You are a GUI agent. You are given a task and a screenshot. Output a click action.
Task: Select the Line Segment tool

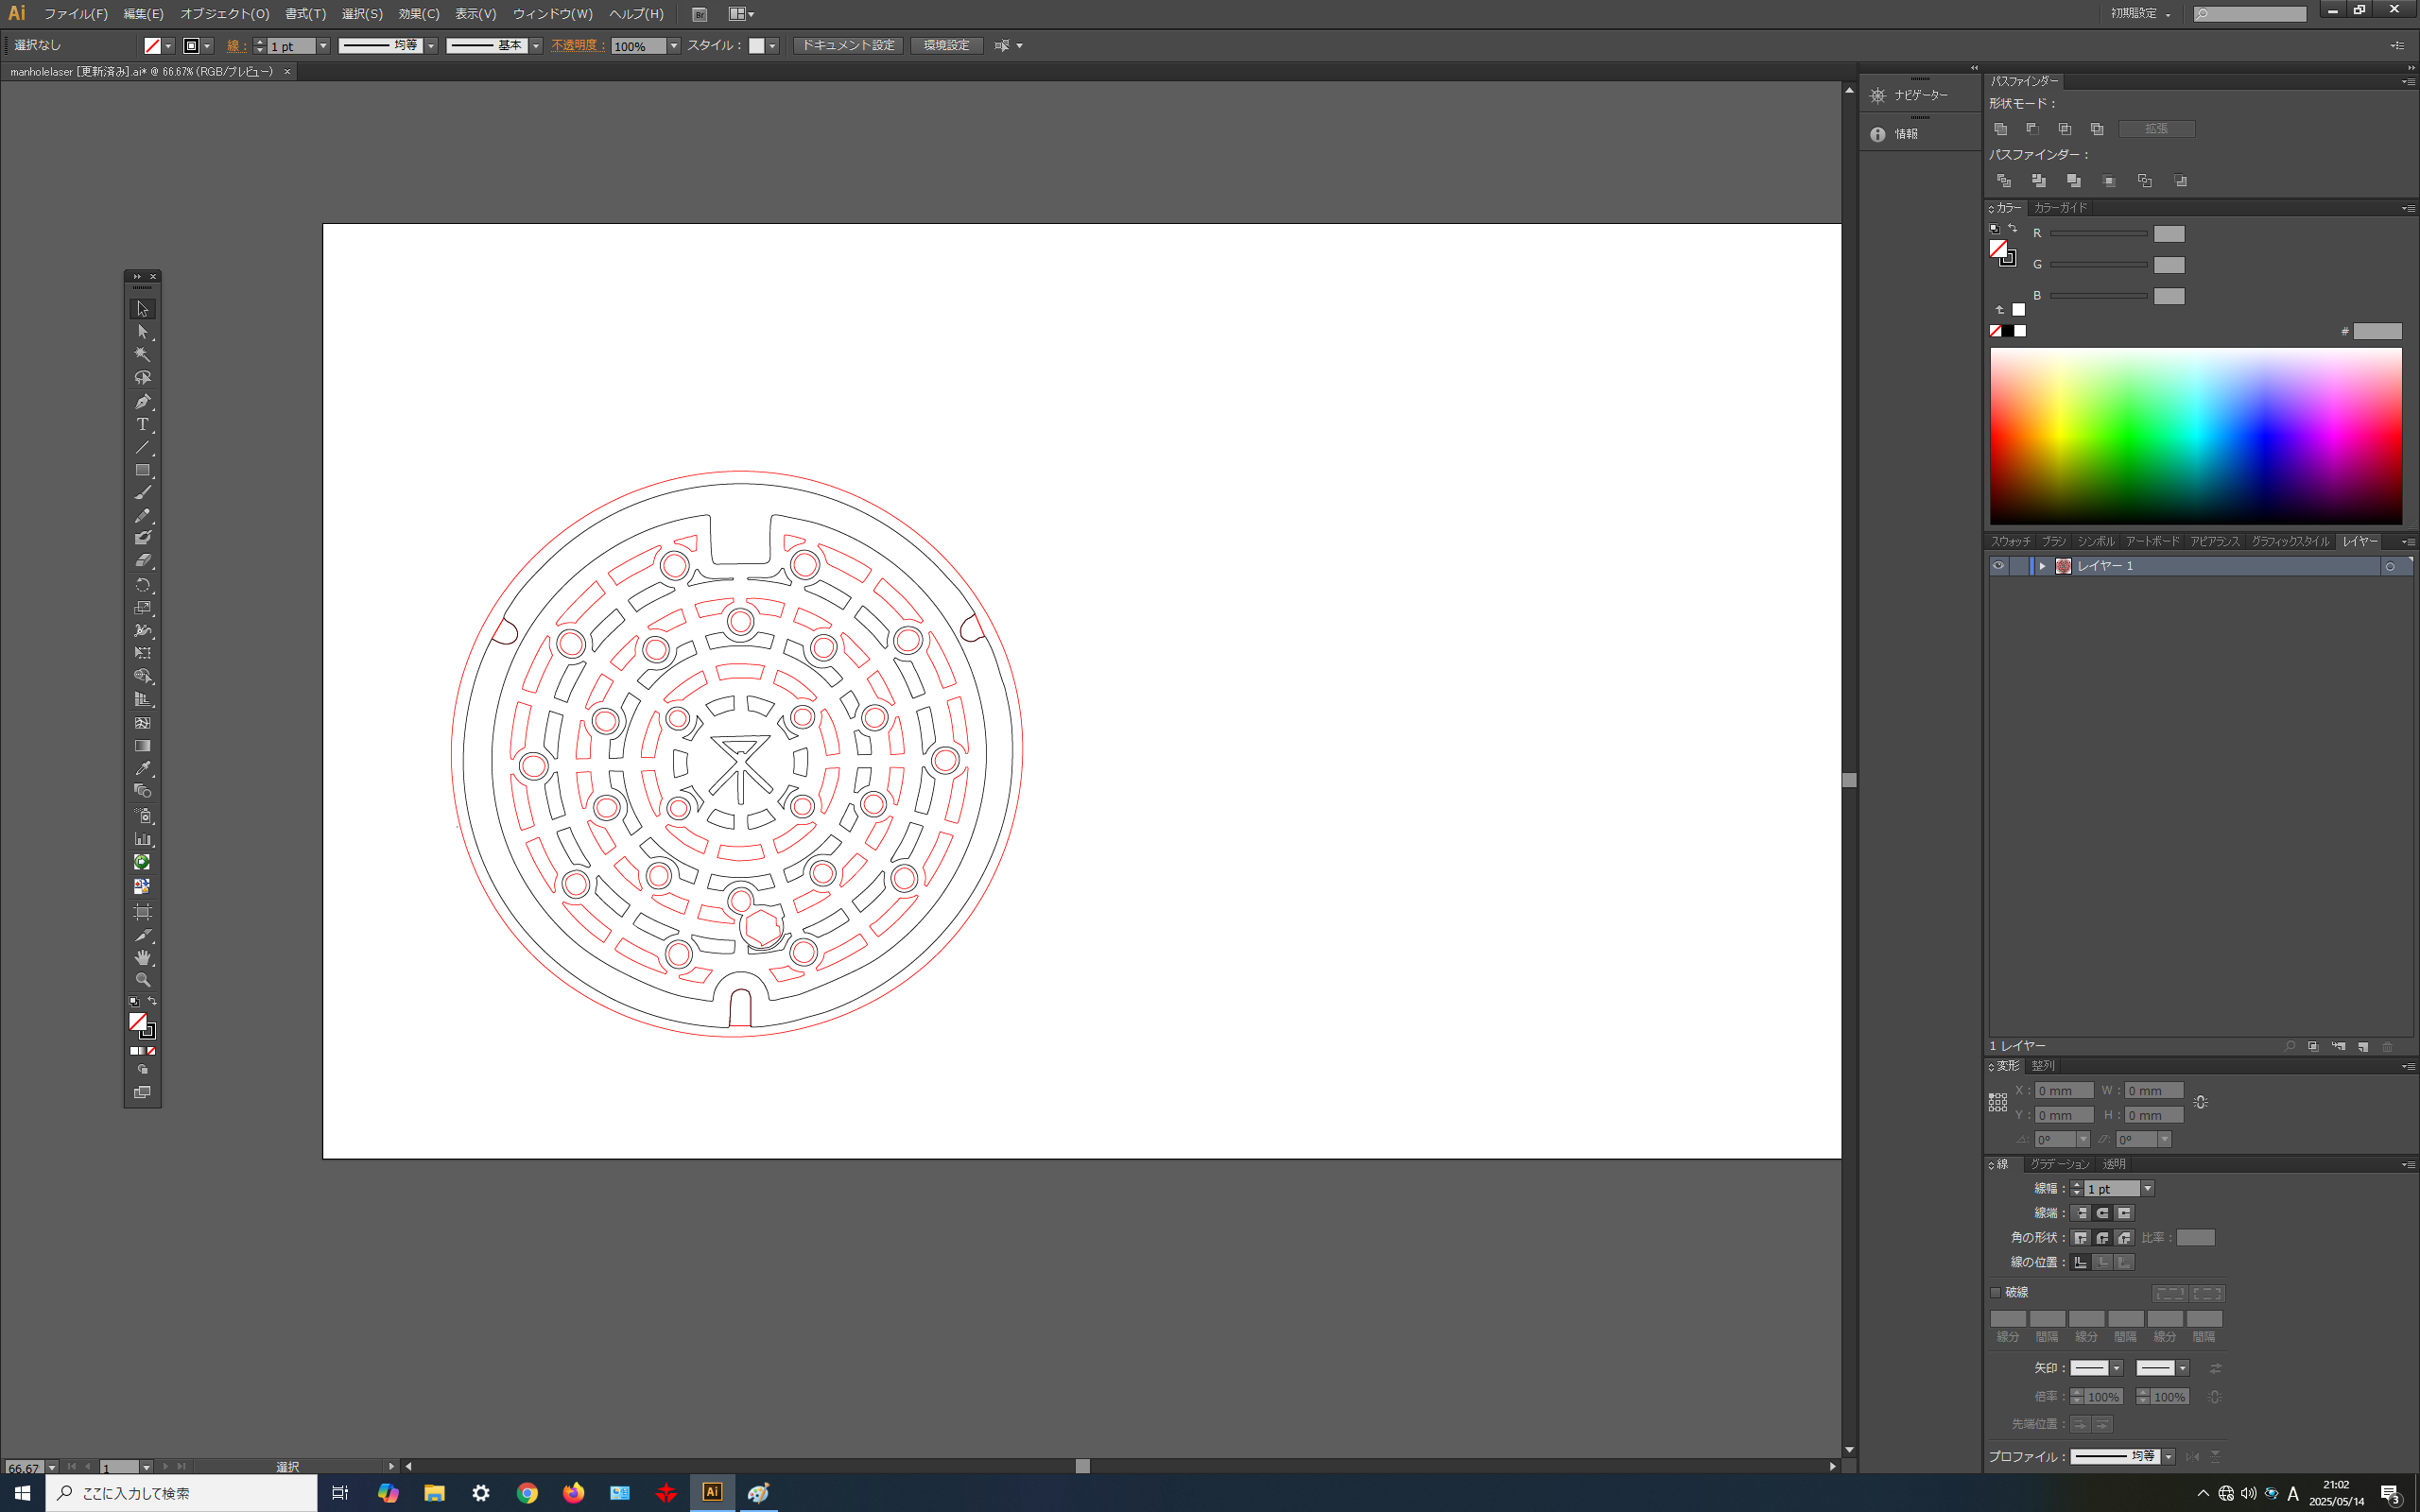point(142,448)
